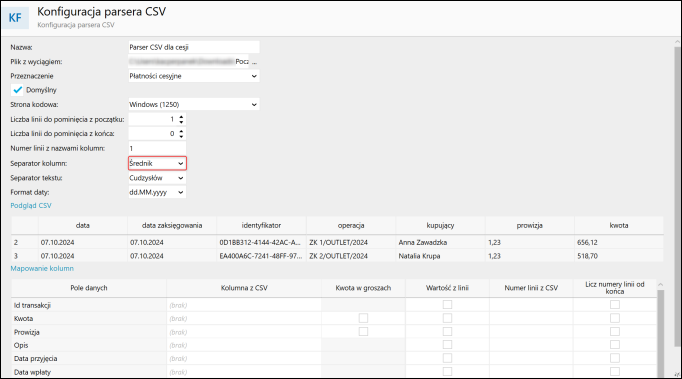Open file browse ellipsis button for Plik z wyciągiem
This screenshot has width=682, height=379.
click(x=254, y=62)
